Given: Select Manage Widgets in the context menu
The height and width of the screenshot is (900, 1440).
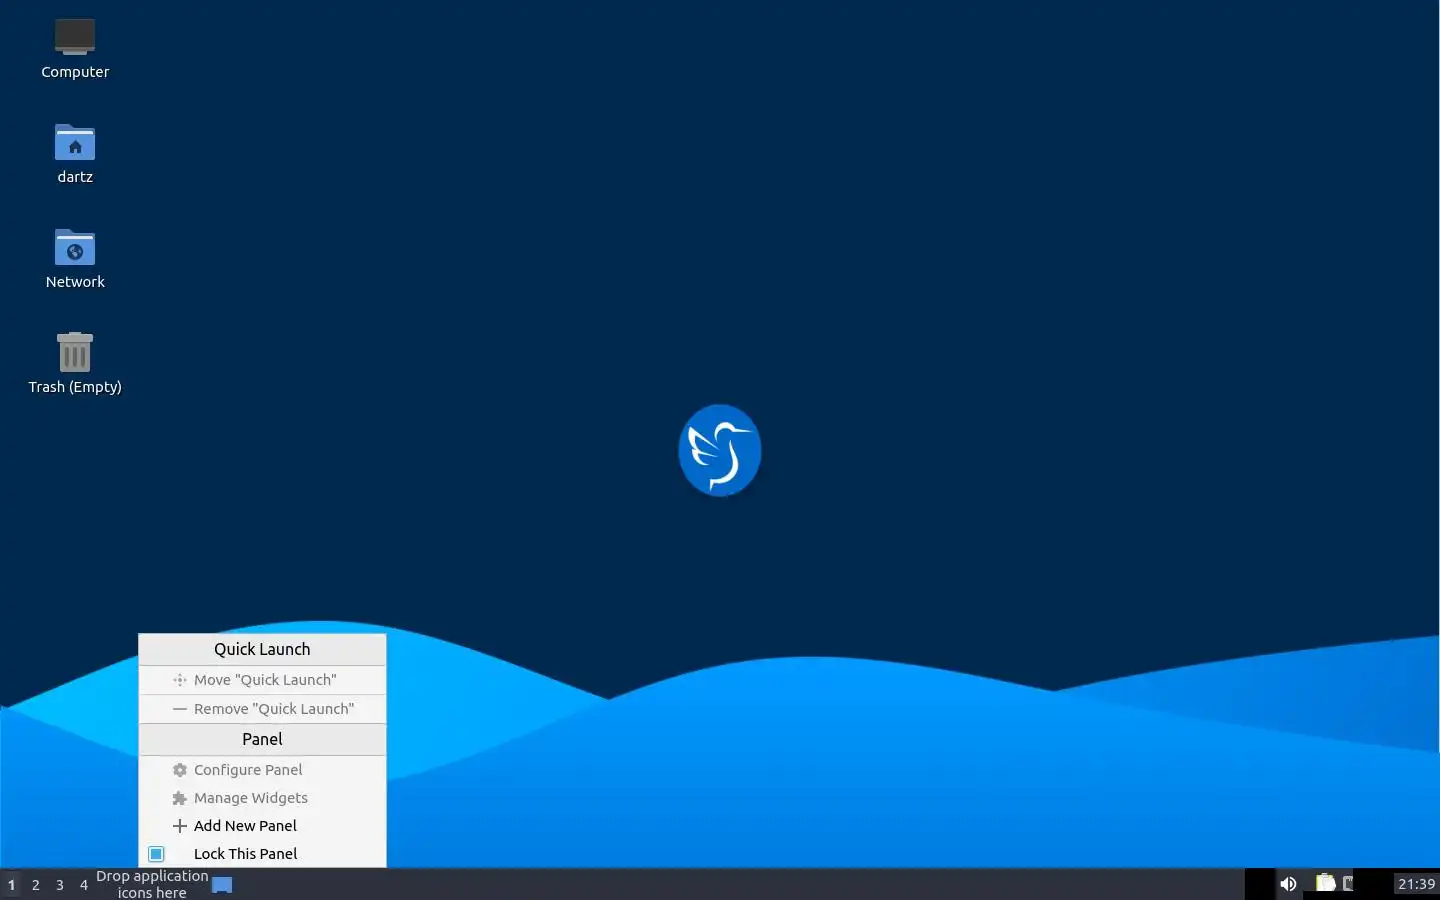Looking at the screenshot, I should pos(262,798).
